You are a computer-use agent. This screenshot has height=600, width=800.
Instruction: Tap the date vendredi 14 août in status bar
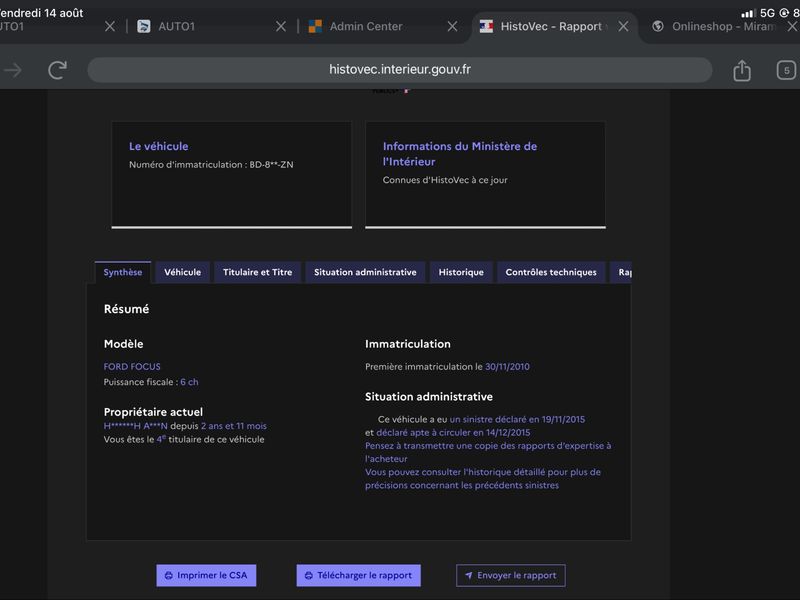41,13
